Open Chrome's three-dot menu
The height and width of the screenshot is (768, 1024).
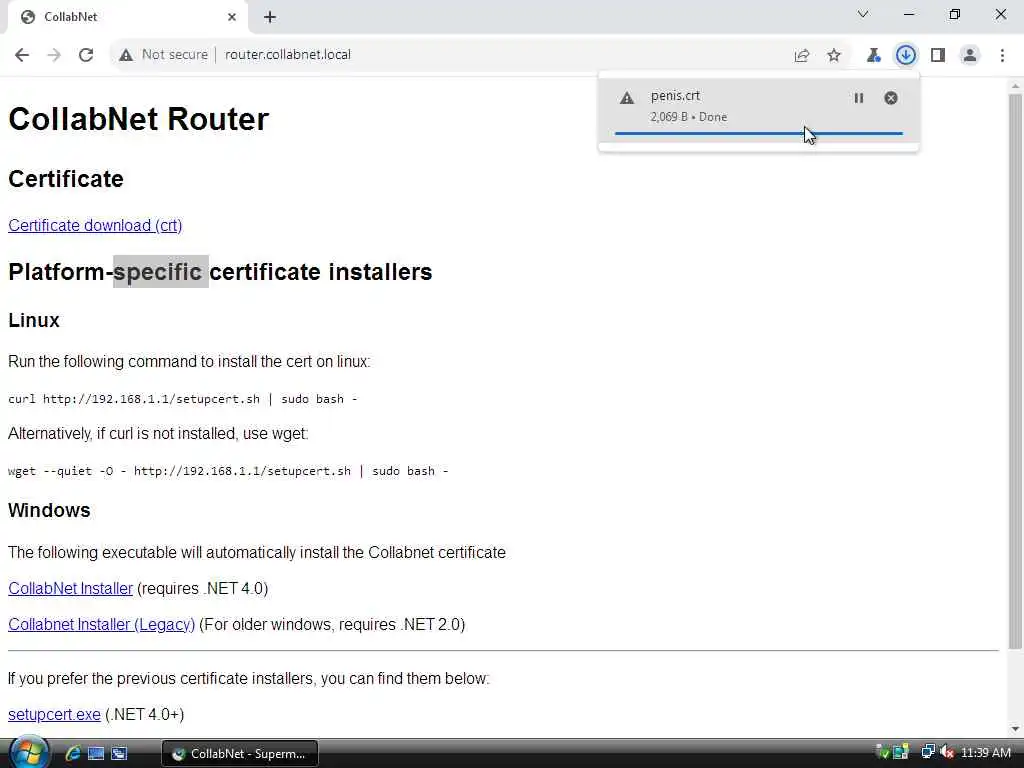1002,56
